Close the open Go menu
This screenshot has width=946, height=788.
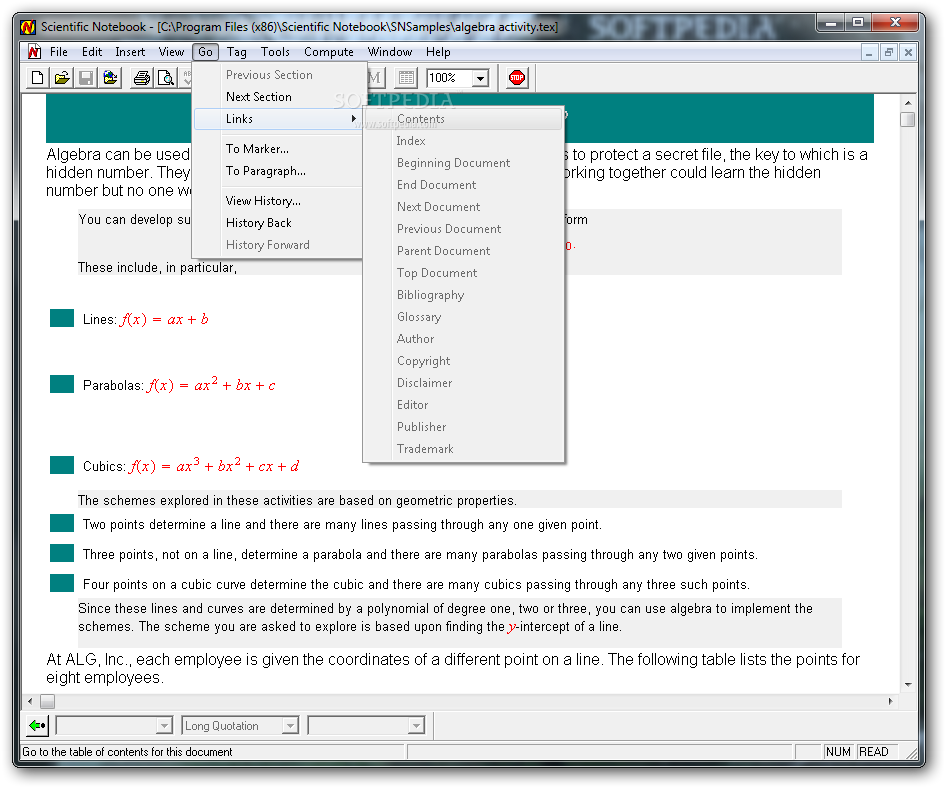click(x=205, y=52)
